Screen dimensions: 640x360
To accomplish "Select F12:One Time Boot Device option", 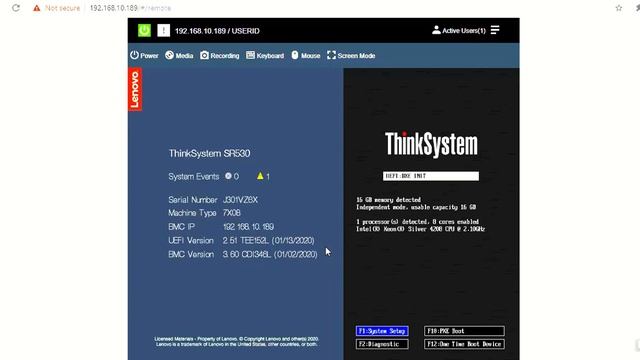I will 464,344.
